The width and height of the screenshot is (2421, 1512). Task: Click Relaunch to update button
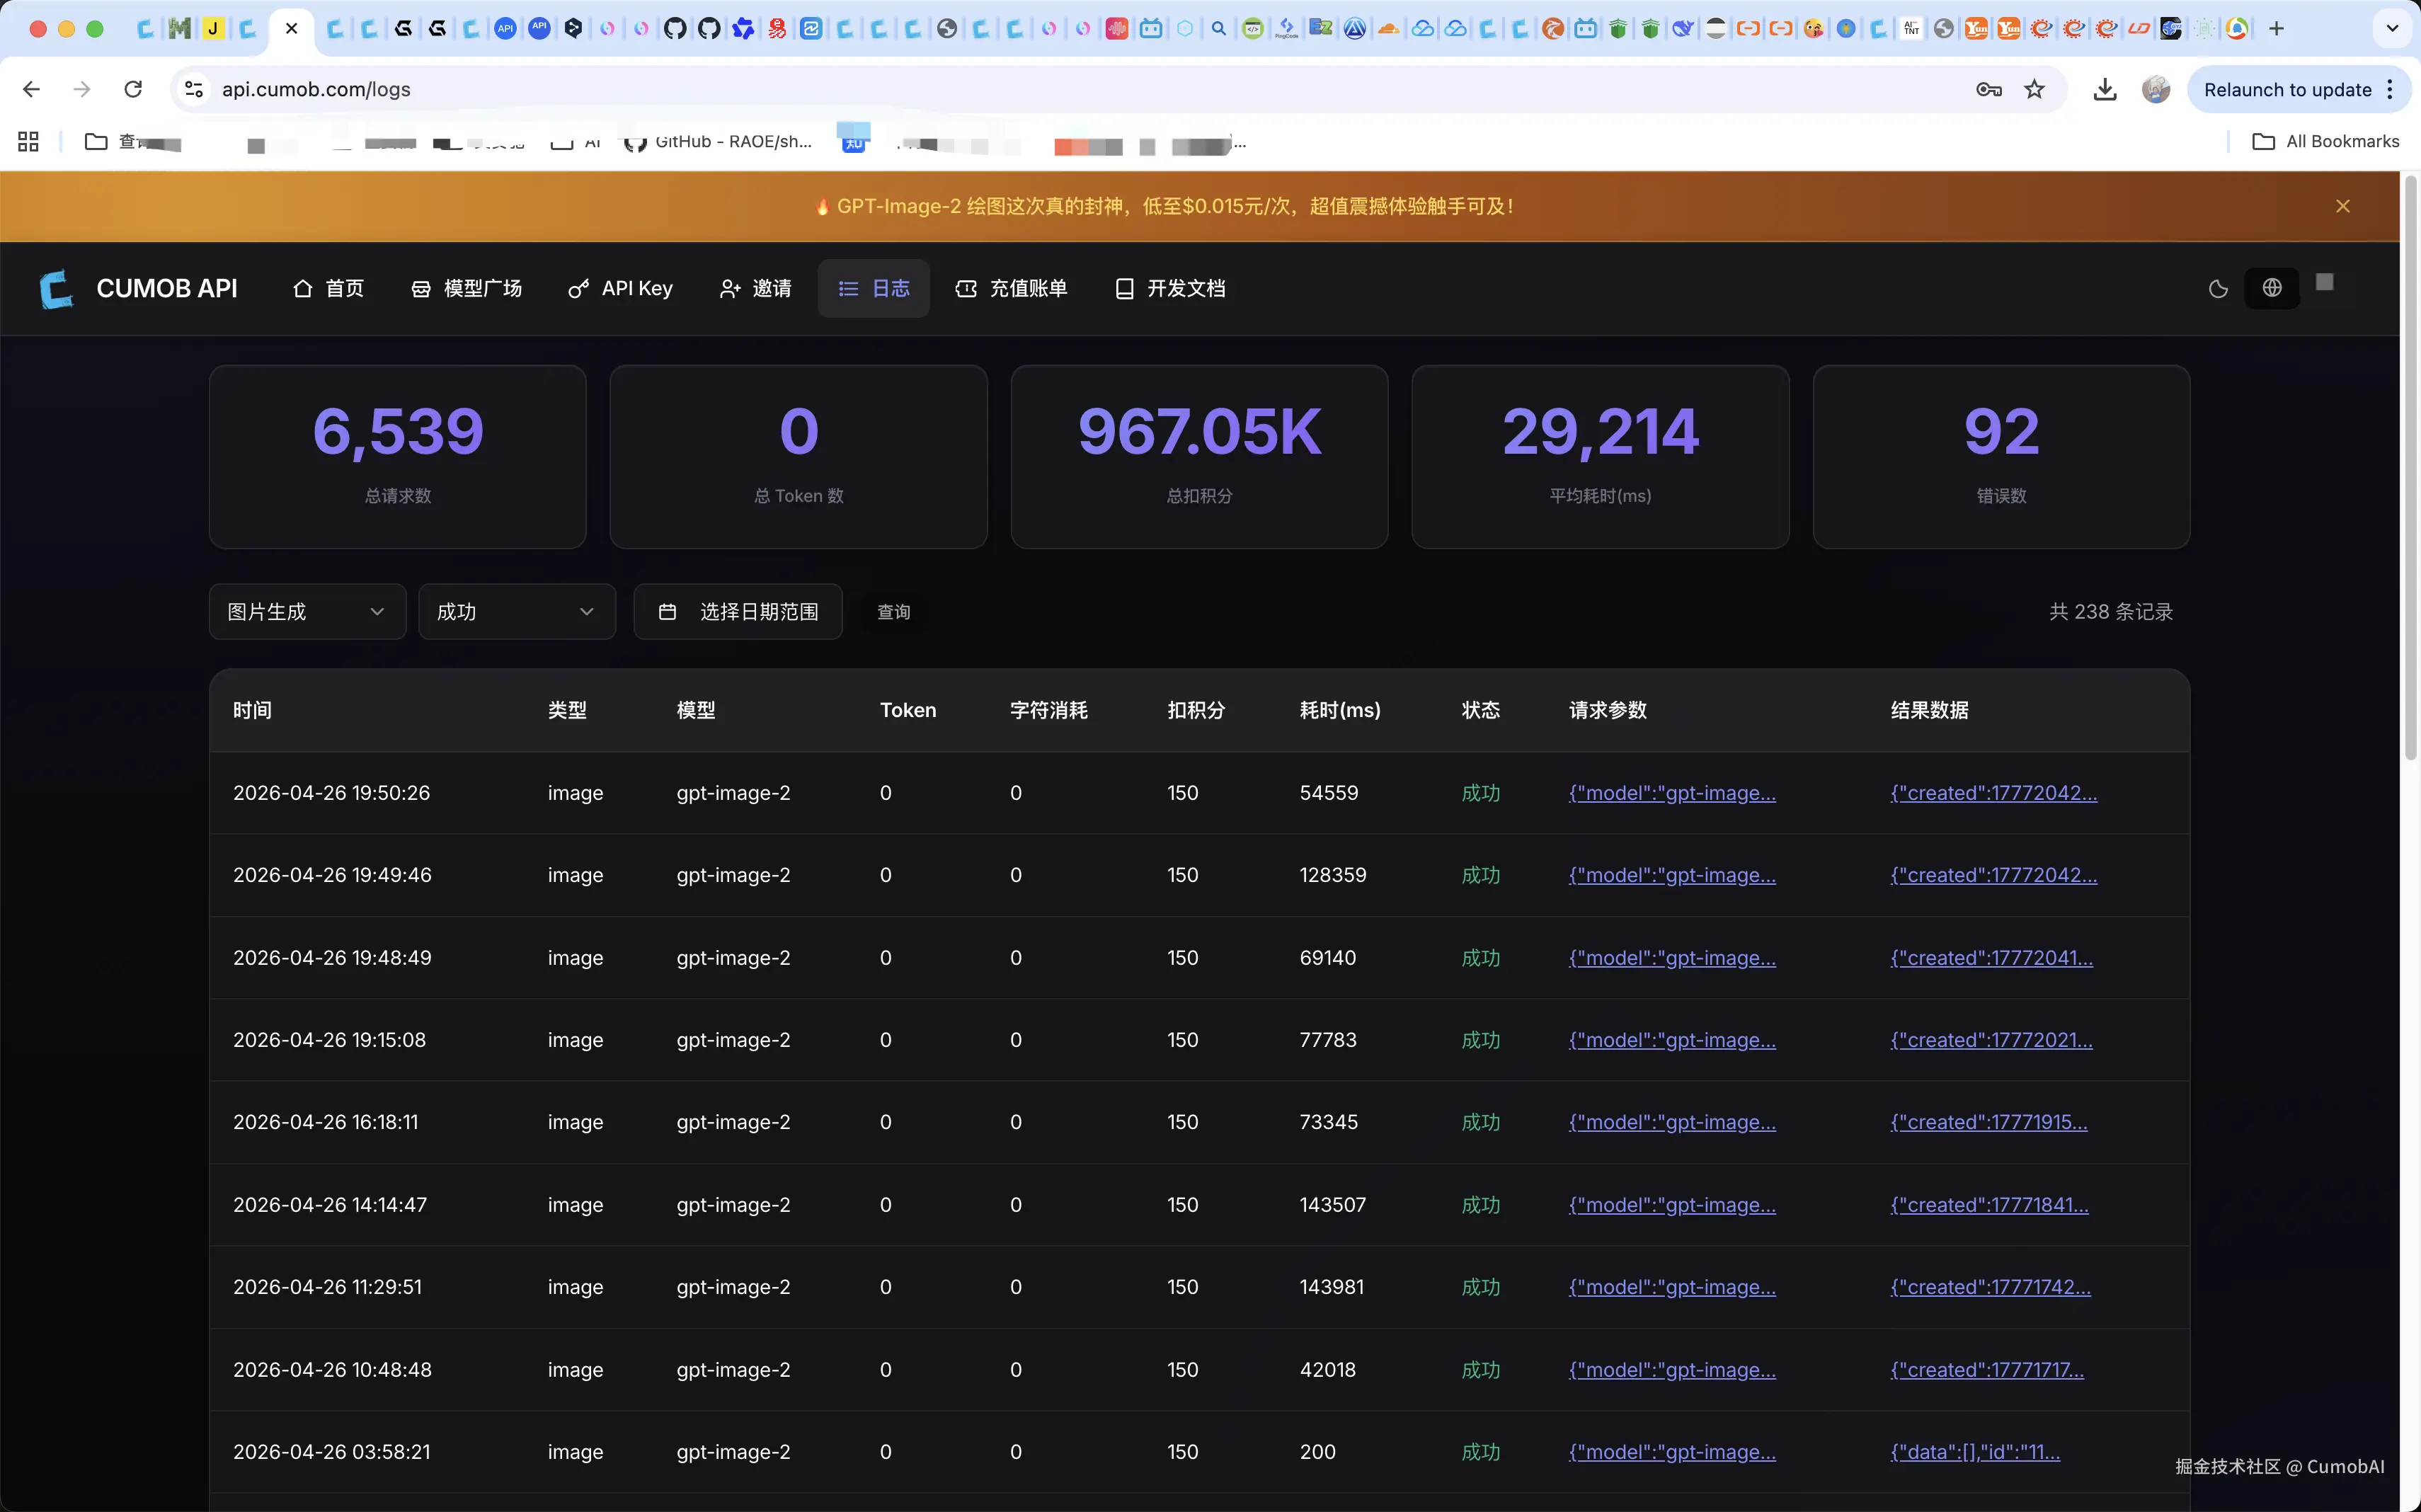point(2287,90)
